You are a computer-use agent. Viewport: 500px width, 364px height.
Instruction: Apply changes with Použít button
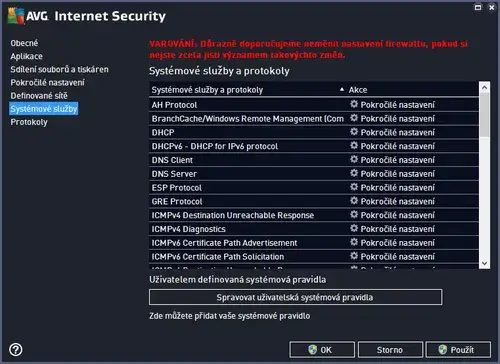coord(458,350)
